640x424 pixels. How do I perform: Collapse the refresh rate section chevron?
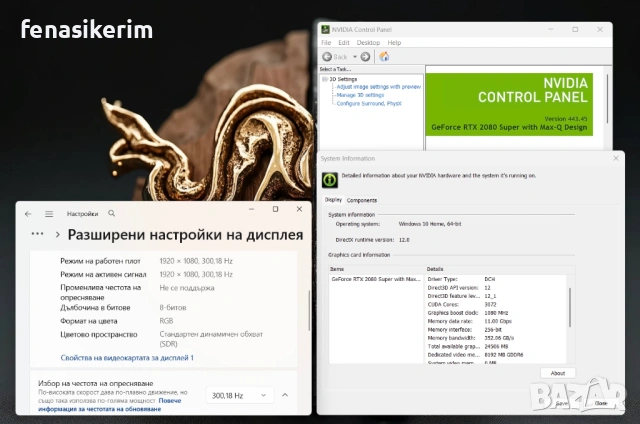point(285,395)
